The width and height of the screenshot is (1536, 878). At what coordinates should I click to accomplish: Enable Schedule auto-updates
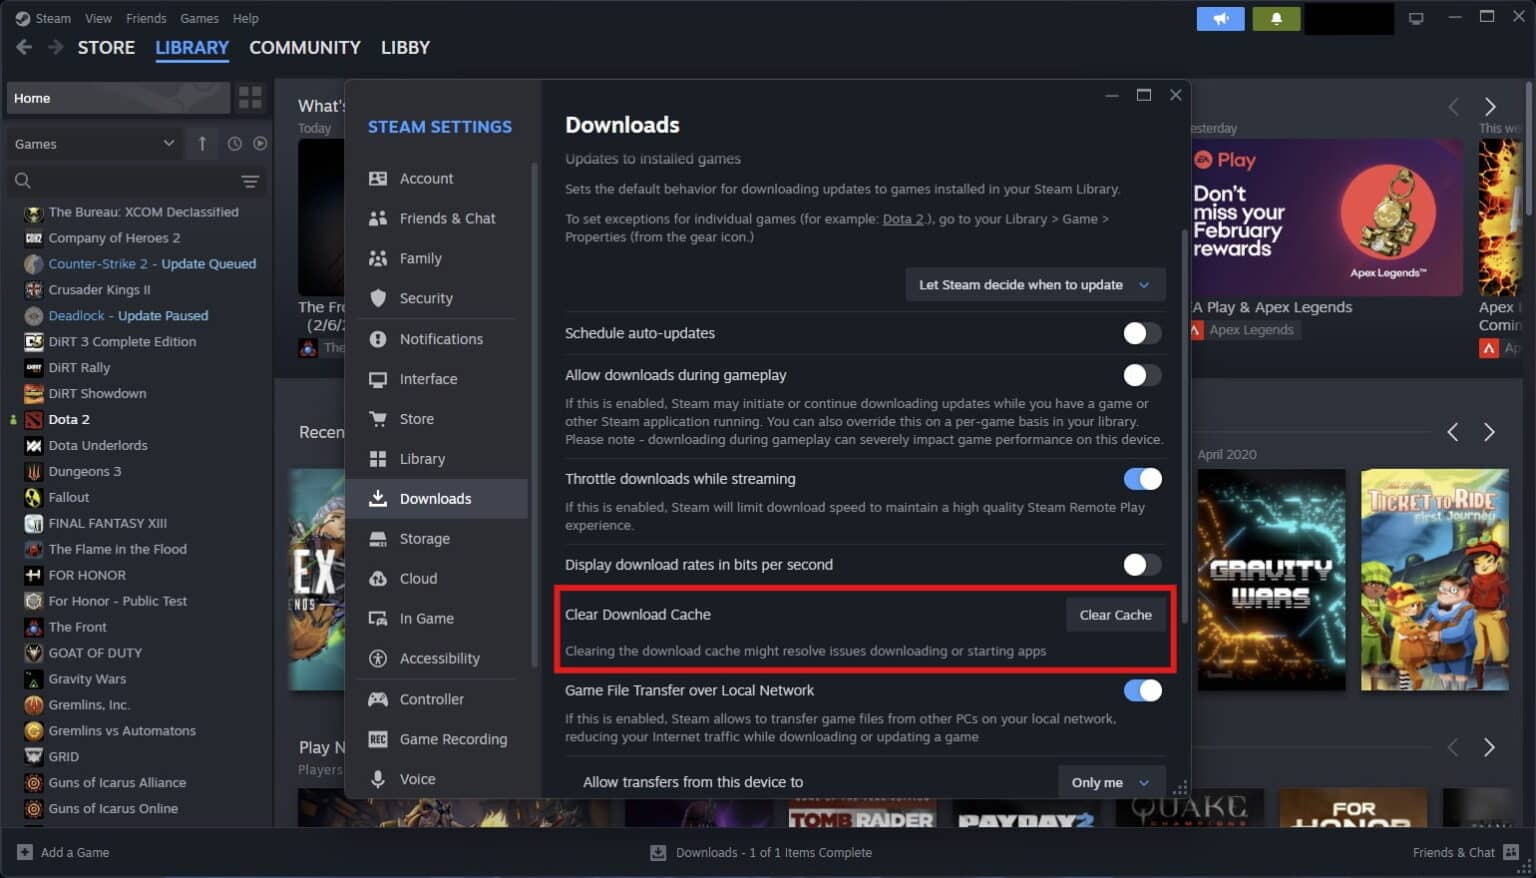pos(1140,333)
